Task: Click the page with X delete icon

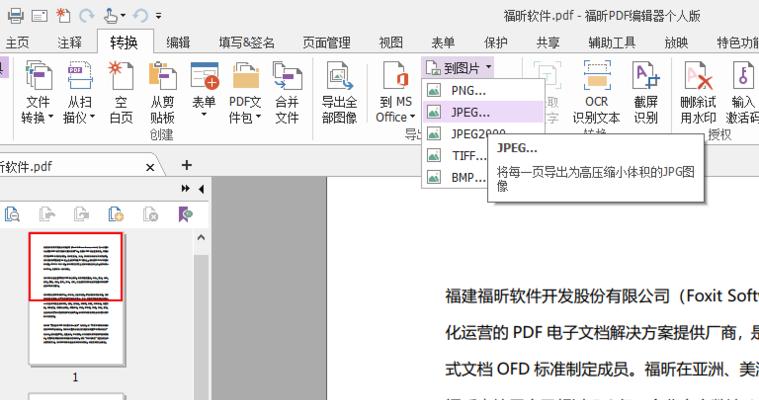Action: (151, 214)
